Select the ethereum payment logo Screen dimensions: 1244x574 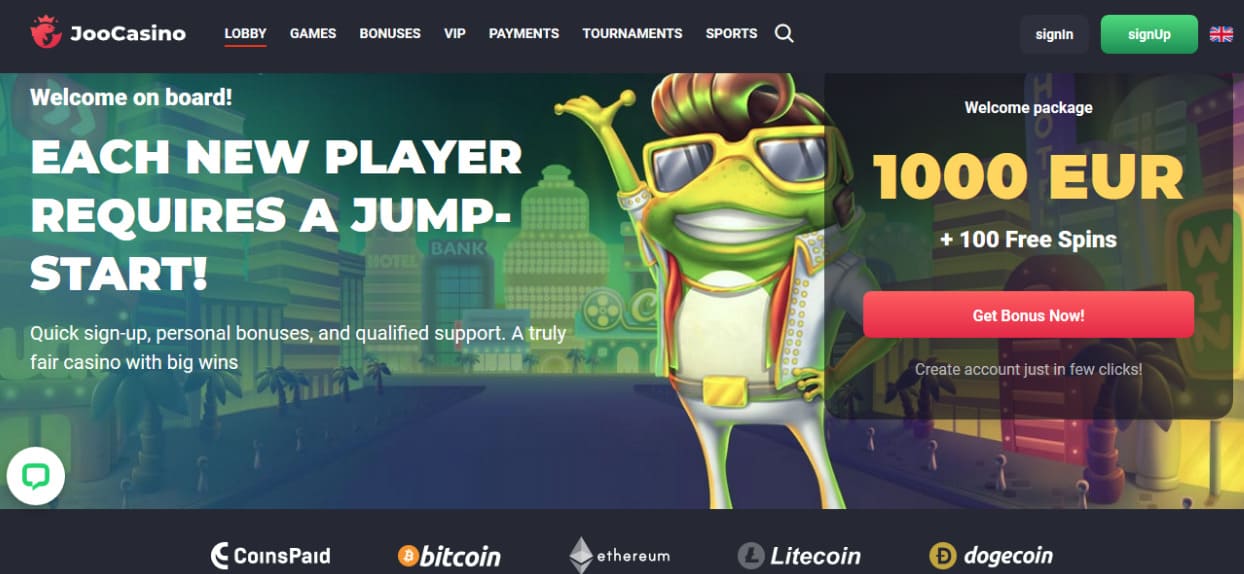[x=620, y=555]
